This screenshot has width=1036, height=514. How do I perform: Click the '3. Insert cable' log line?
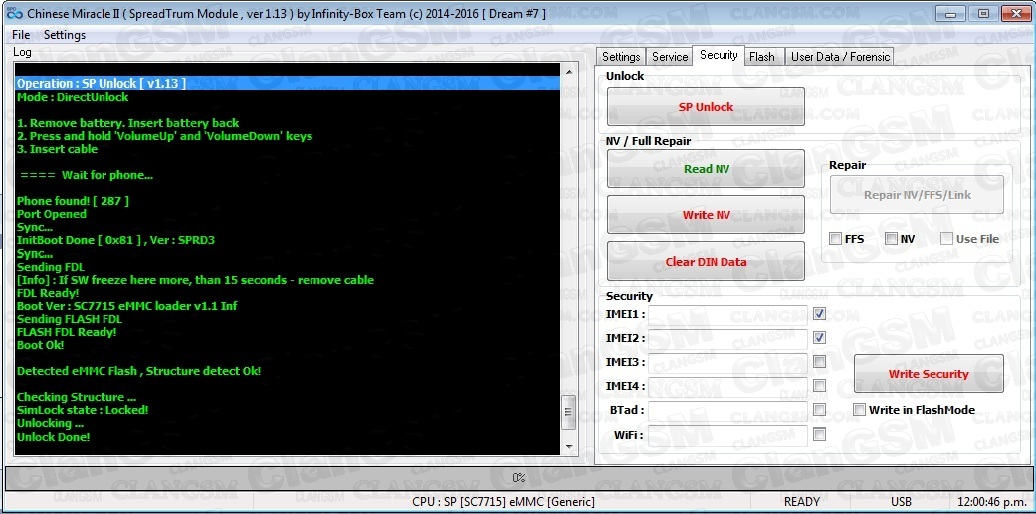57,149
